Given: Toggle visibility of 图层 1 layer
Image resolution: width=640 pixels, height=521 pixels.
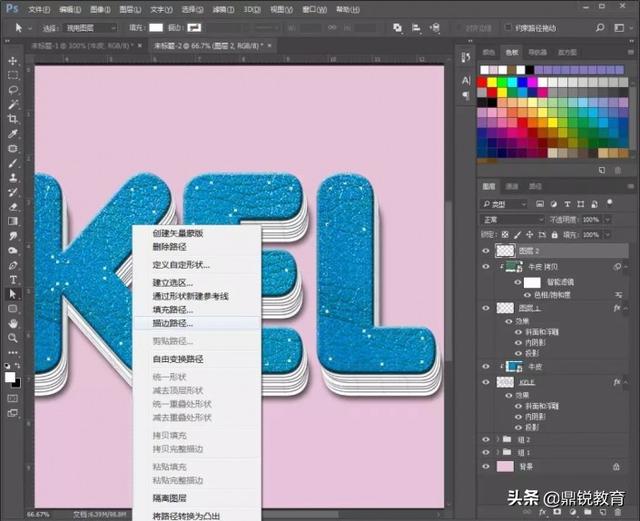Looking at the screenshot, I should [x=486, y=308].
